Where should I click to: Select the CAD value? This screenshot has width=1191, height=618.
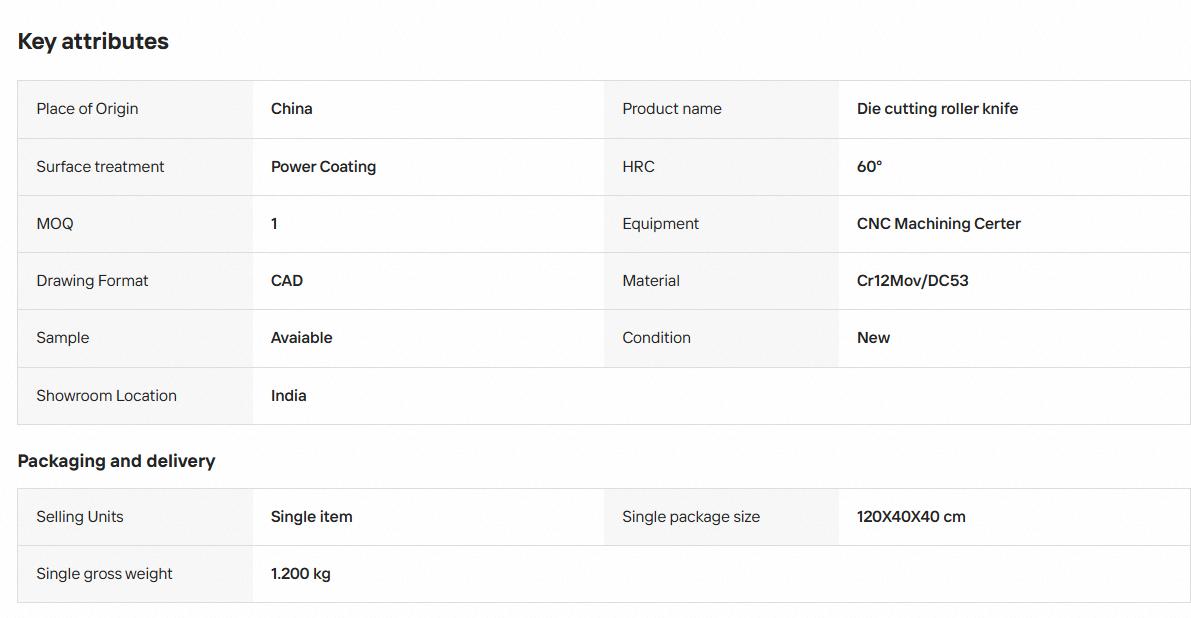tap(287, 281)
